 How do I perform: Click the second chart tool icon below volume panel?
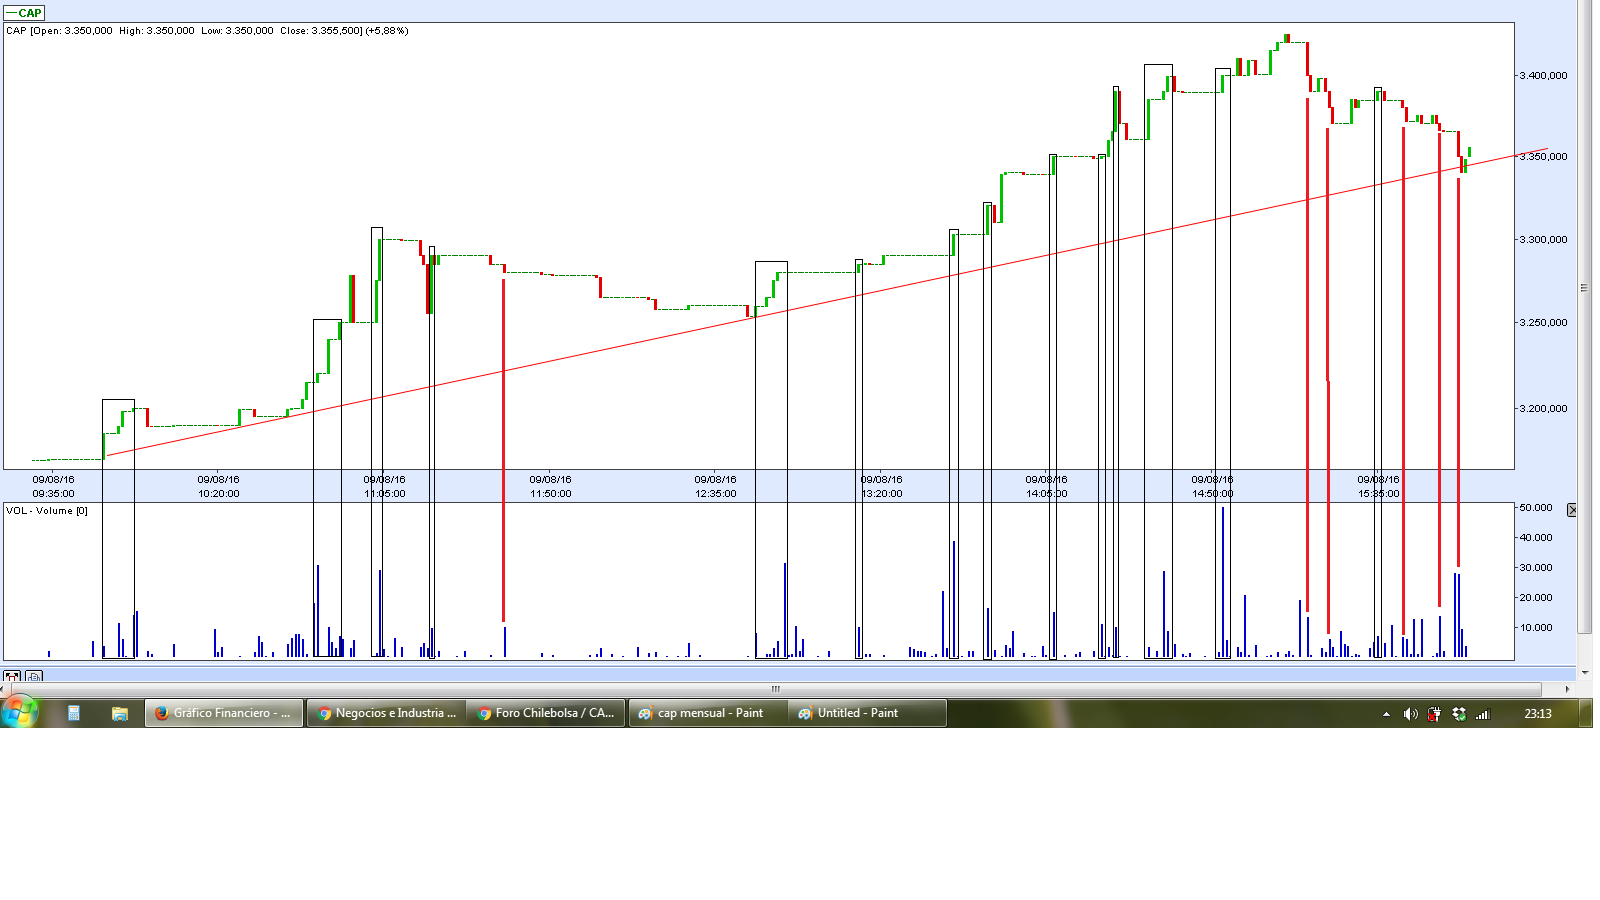34,677
